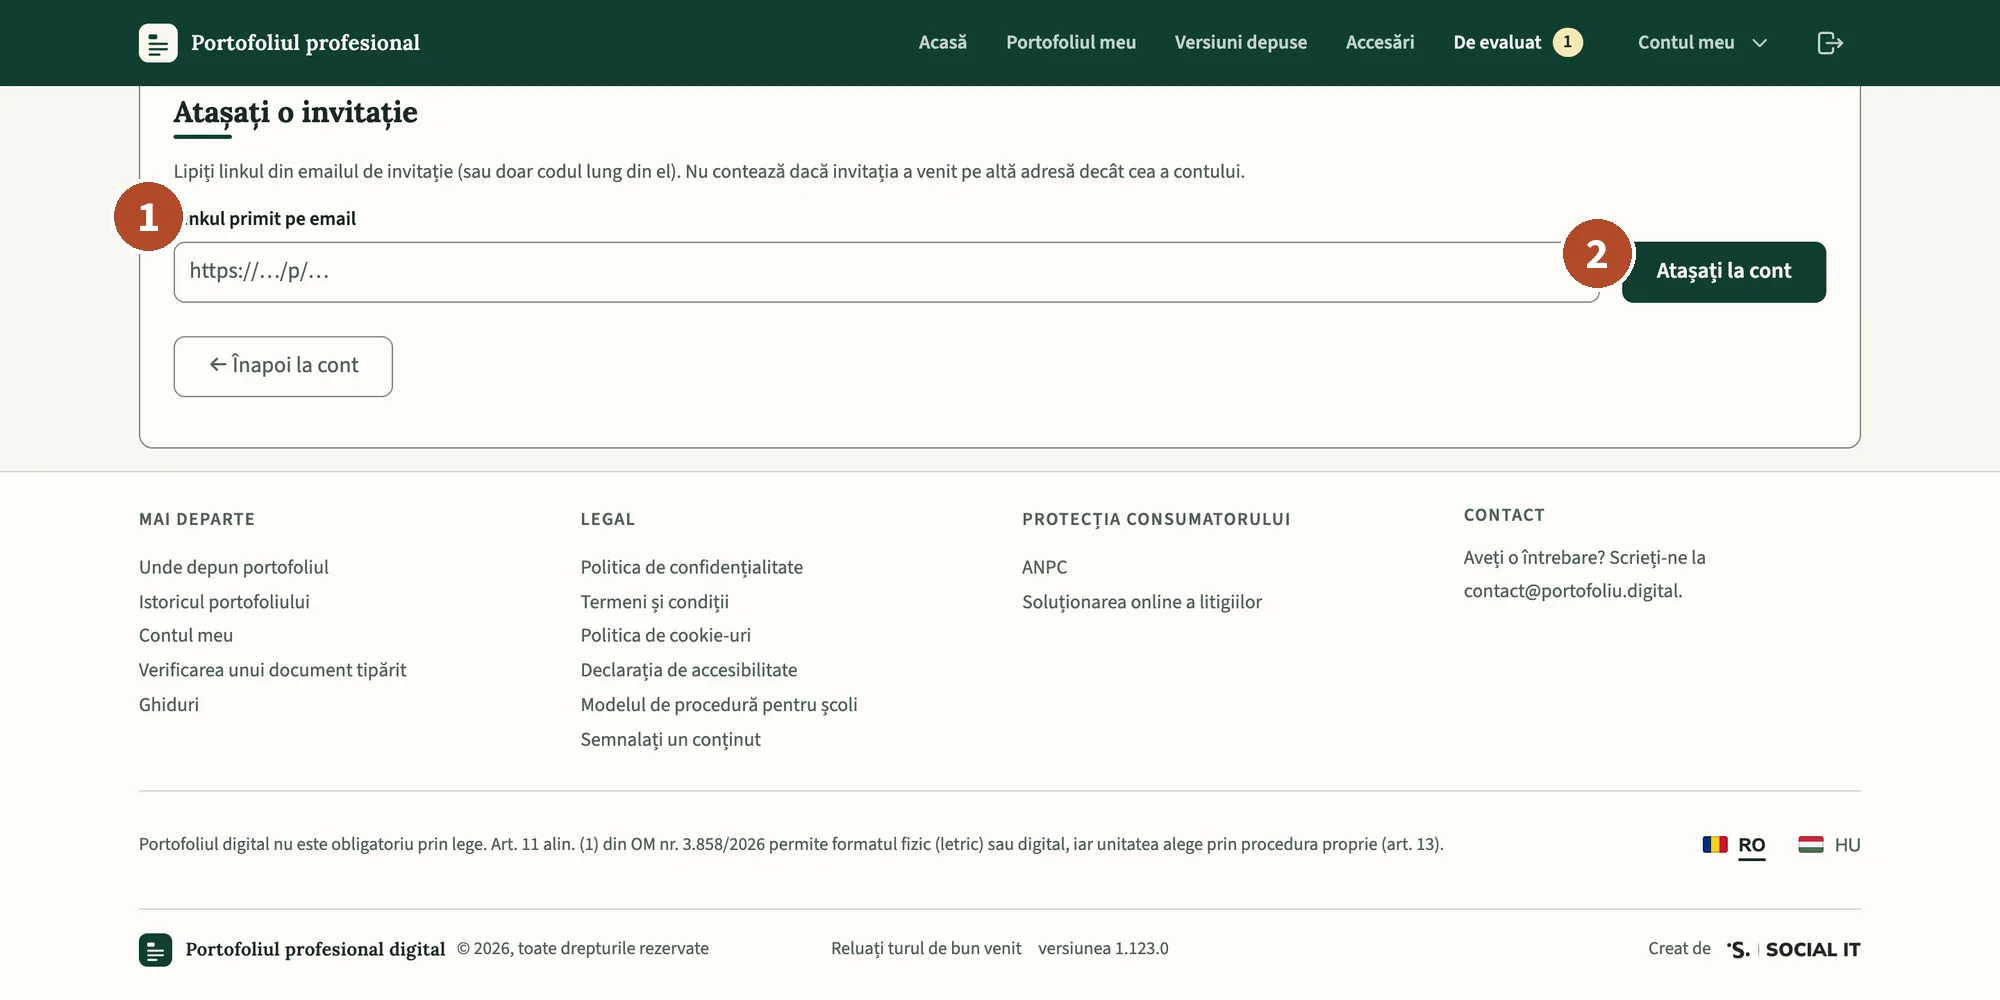2000x1000 pixels.
Task: Open Soluționarea online a litigiilor link
Action: pyautogui.click(x=1142, y=602)
